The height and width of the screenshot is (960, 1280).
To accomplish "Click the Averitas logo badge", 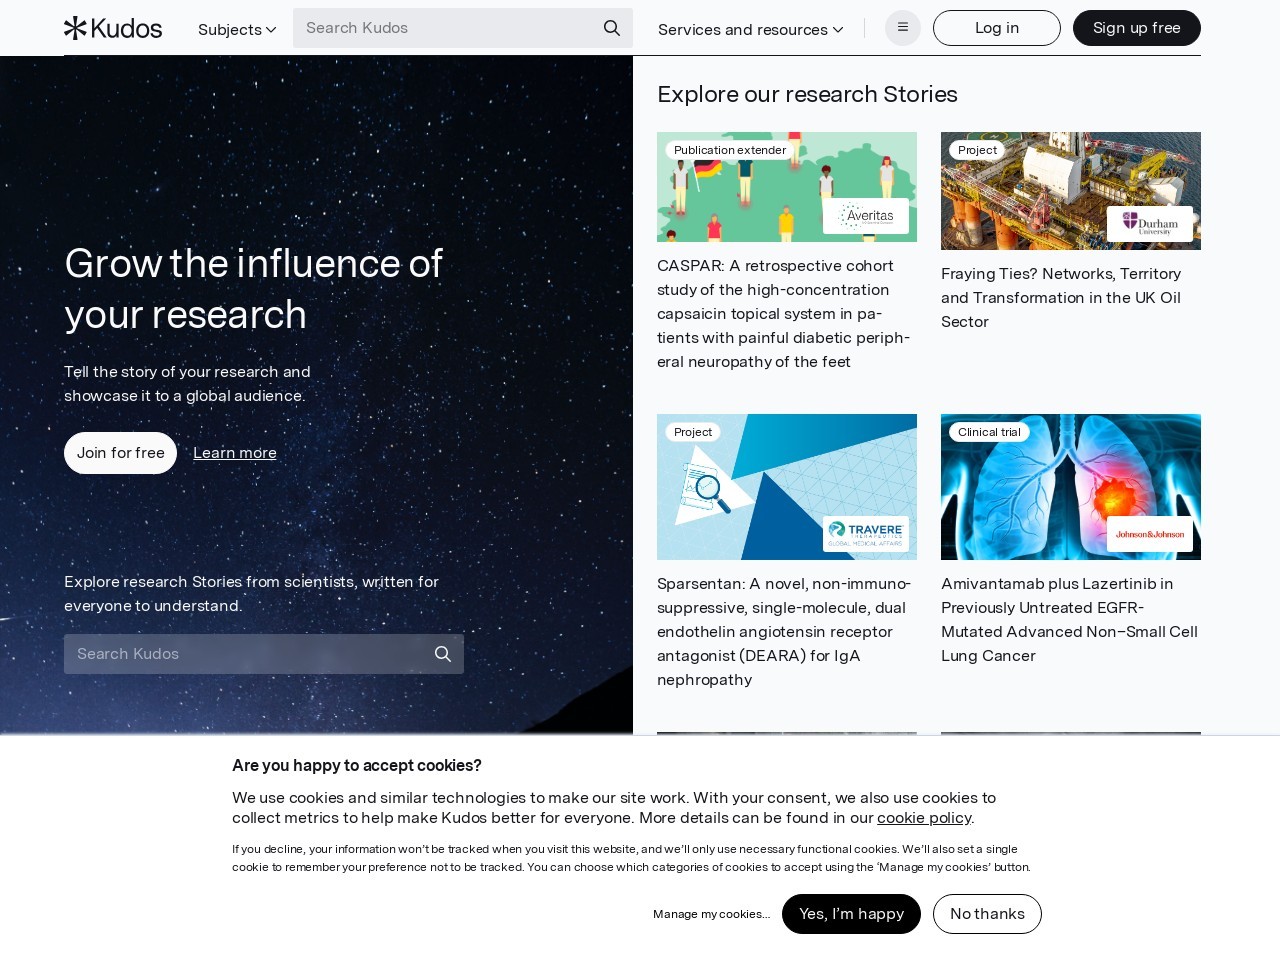I will pos(866,216).
